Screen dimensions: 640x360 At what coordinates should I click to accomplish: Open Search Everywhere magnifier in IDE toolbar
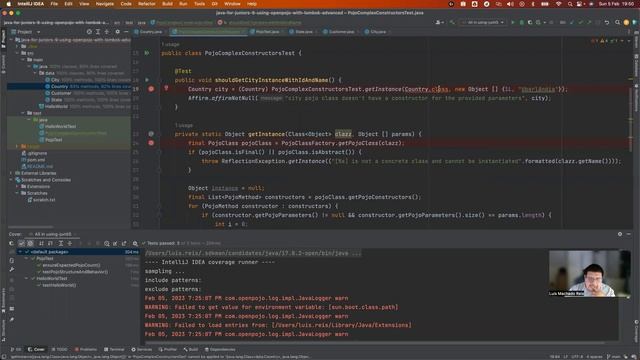(618, 22)
